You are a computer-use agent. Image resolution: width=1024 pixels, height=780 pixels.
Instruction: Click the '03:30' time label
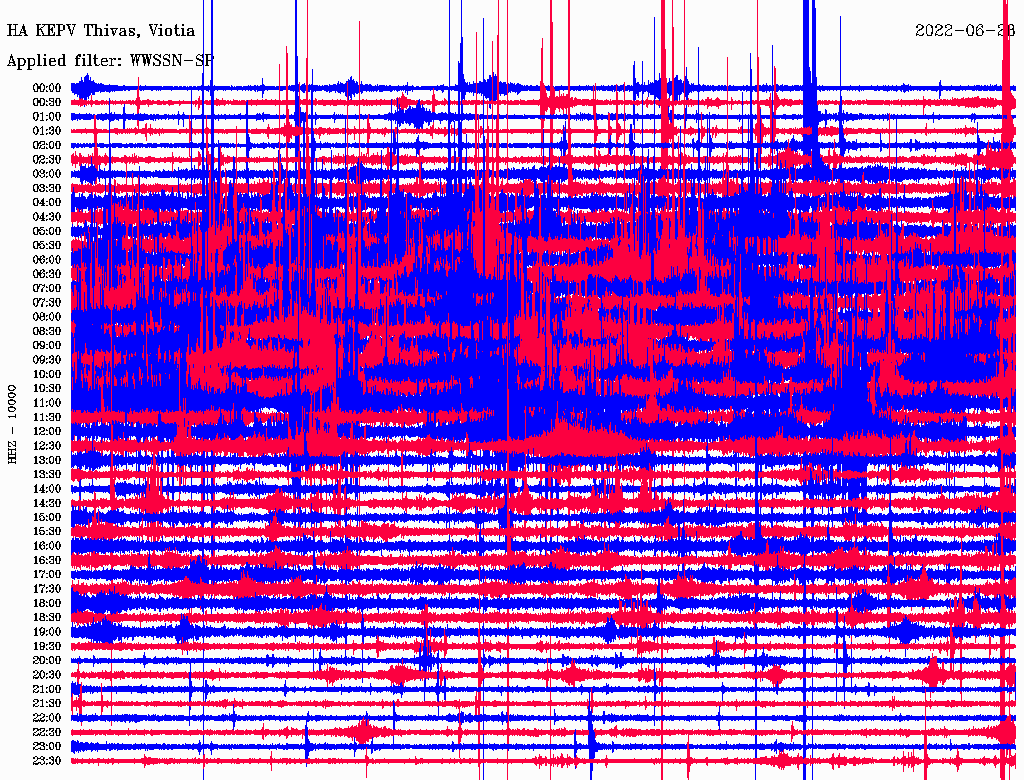click(47, 188)
